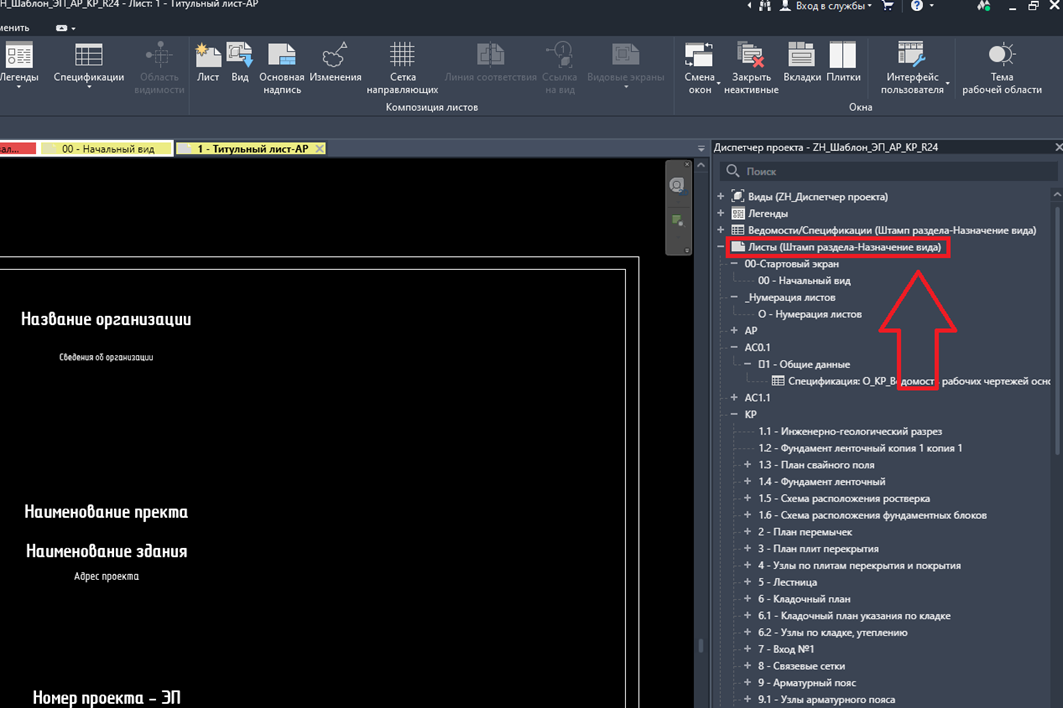1063x708 pixels.
Task: Select Основная надпись tool
Action: (x=281, y=68)
